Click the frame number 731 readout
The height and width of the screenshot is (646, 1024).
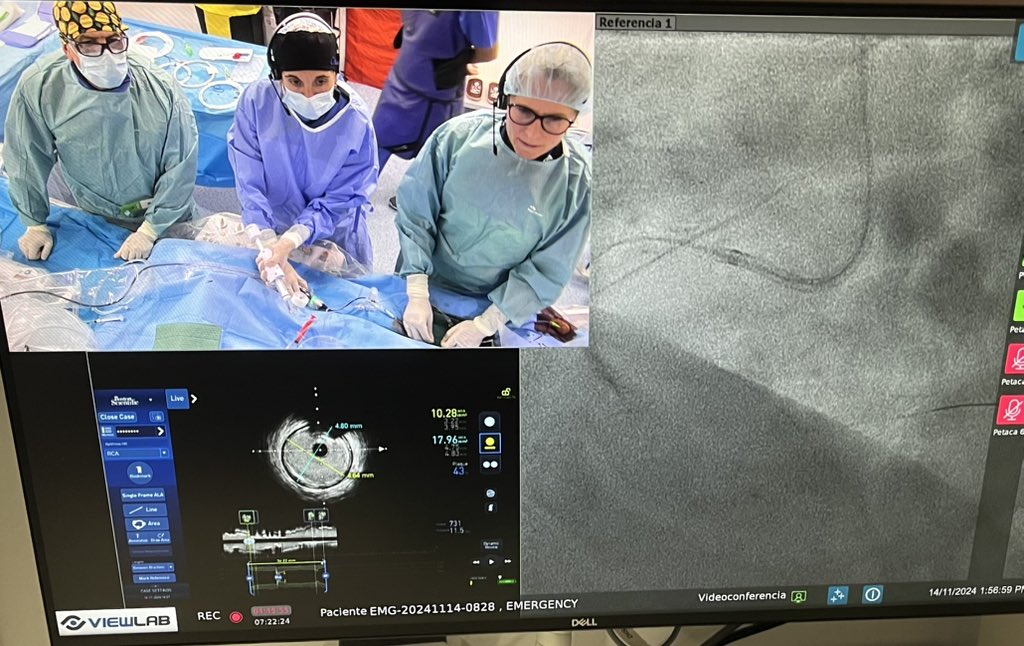click(x=455, y=523)
